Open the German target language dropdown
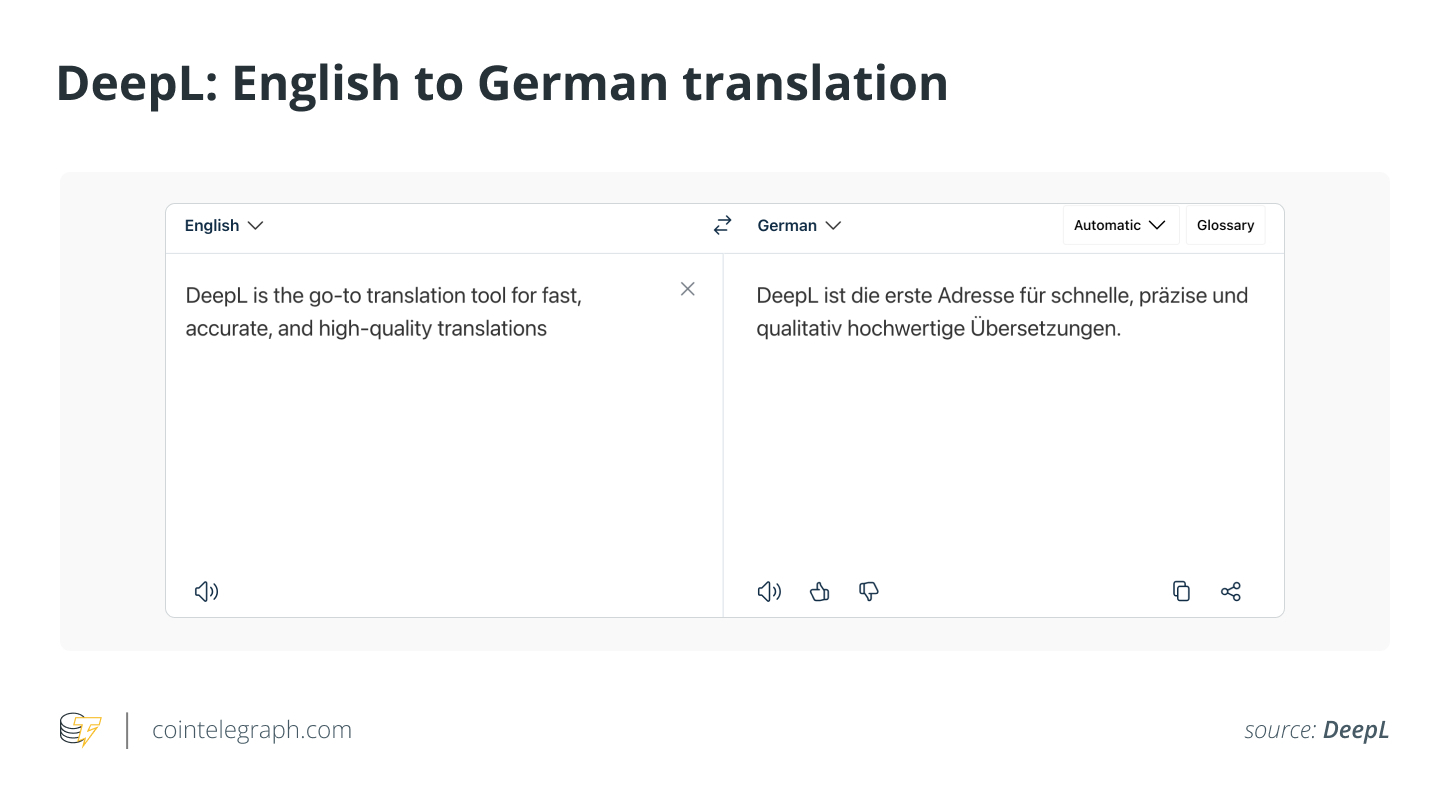Viewport: 1450px width, 809px height. [x=798, y=226]
